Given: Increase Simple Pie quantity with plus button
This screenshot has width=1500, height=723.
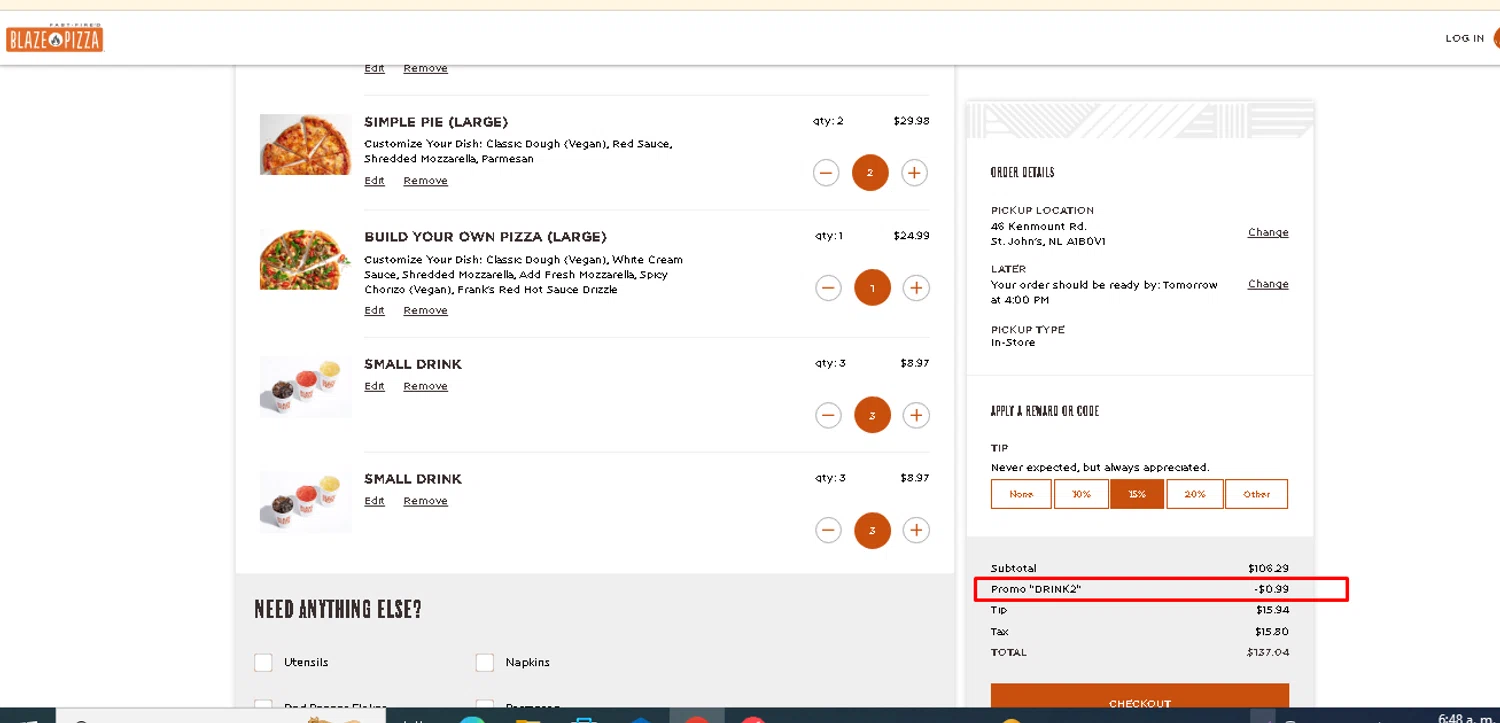Looking at the screenshot, I should [x=914, y=173].
